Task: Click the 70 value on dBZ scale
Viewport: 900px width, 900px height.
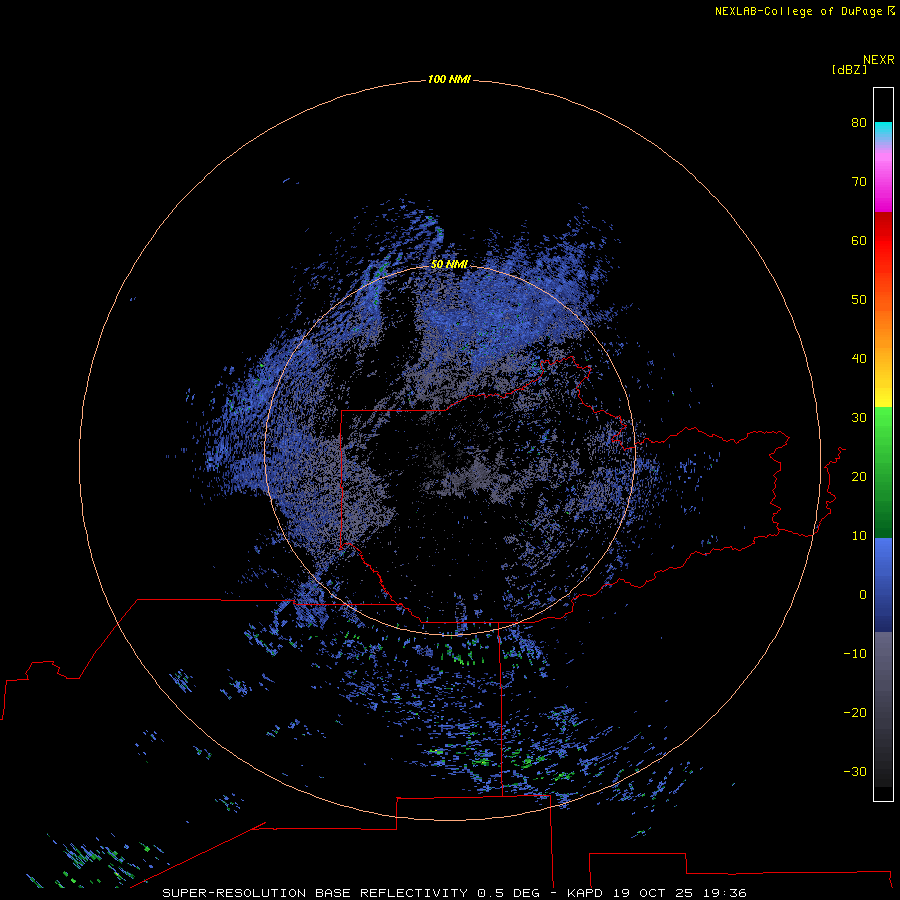Action: pyautogui.click(x=859, y=182)
